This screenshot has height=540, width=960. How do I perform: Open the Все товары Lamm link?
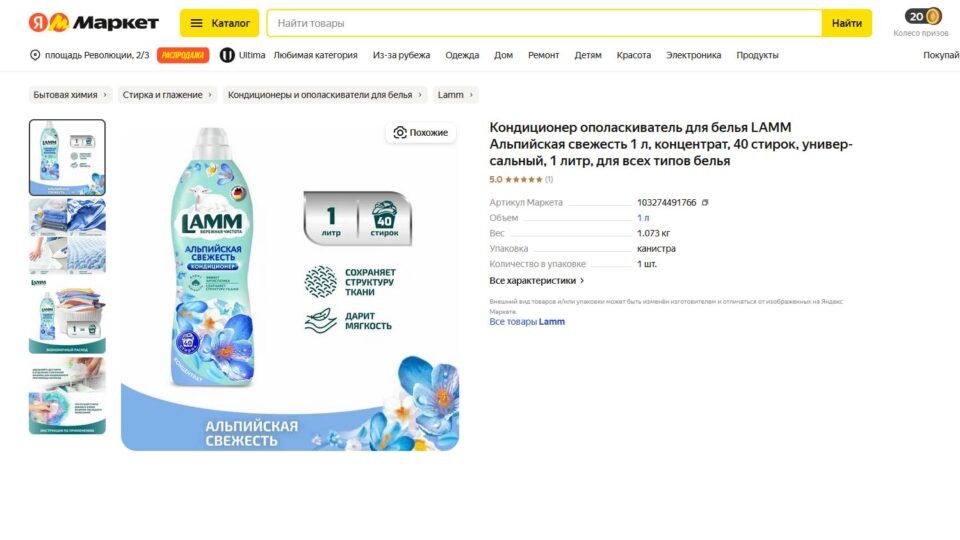click(527, 322)
